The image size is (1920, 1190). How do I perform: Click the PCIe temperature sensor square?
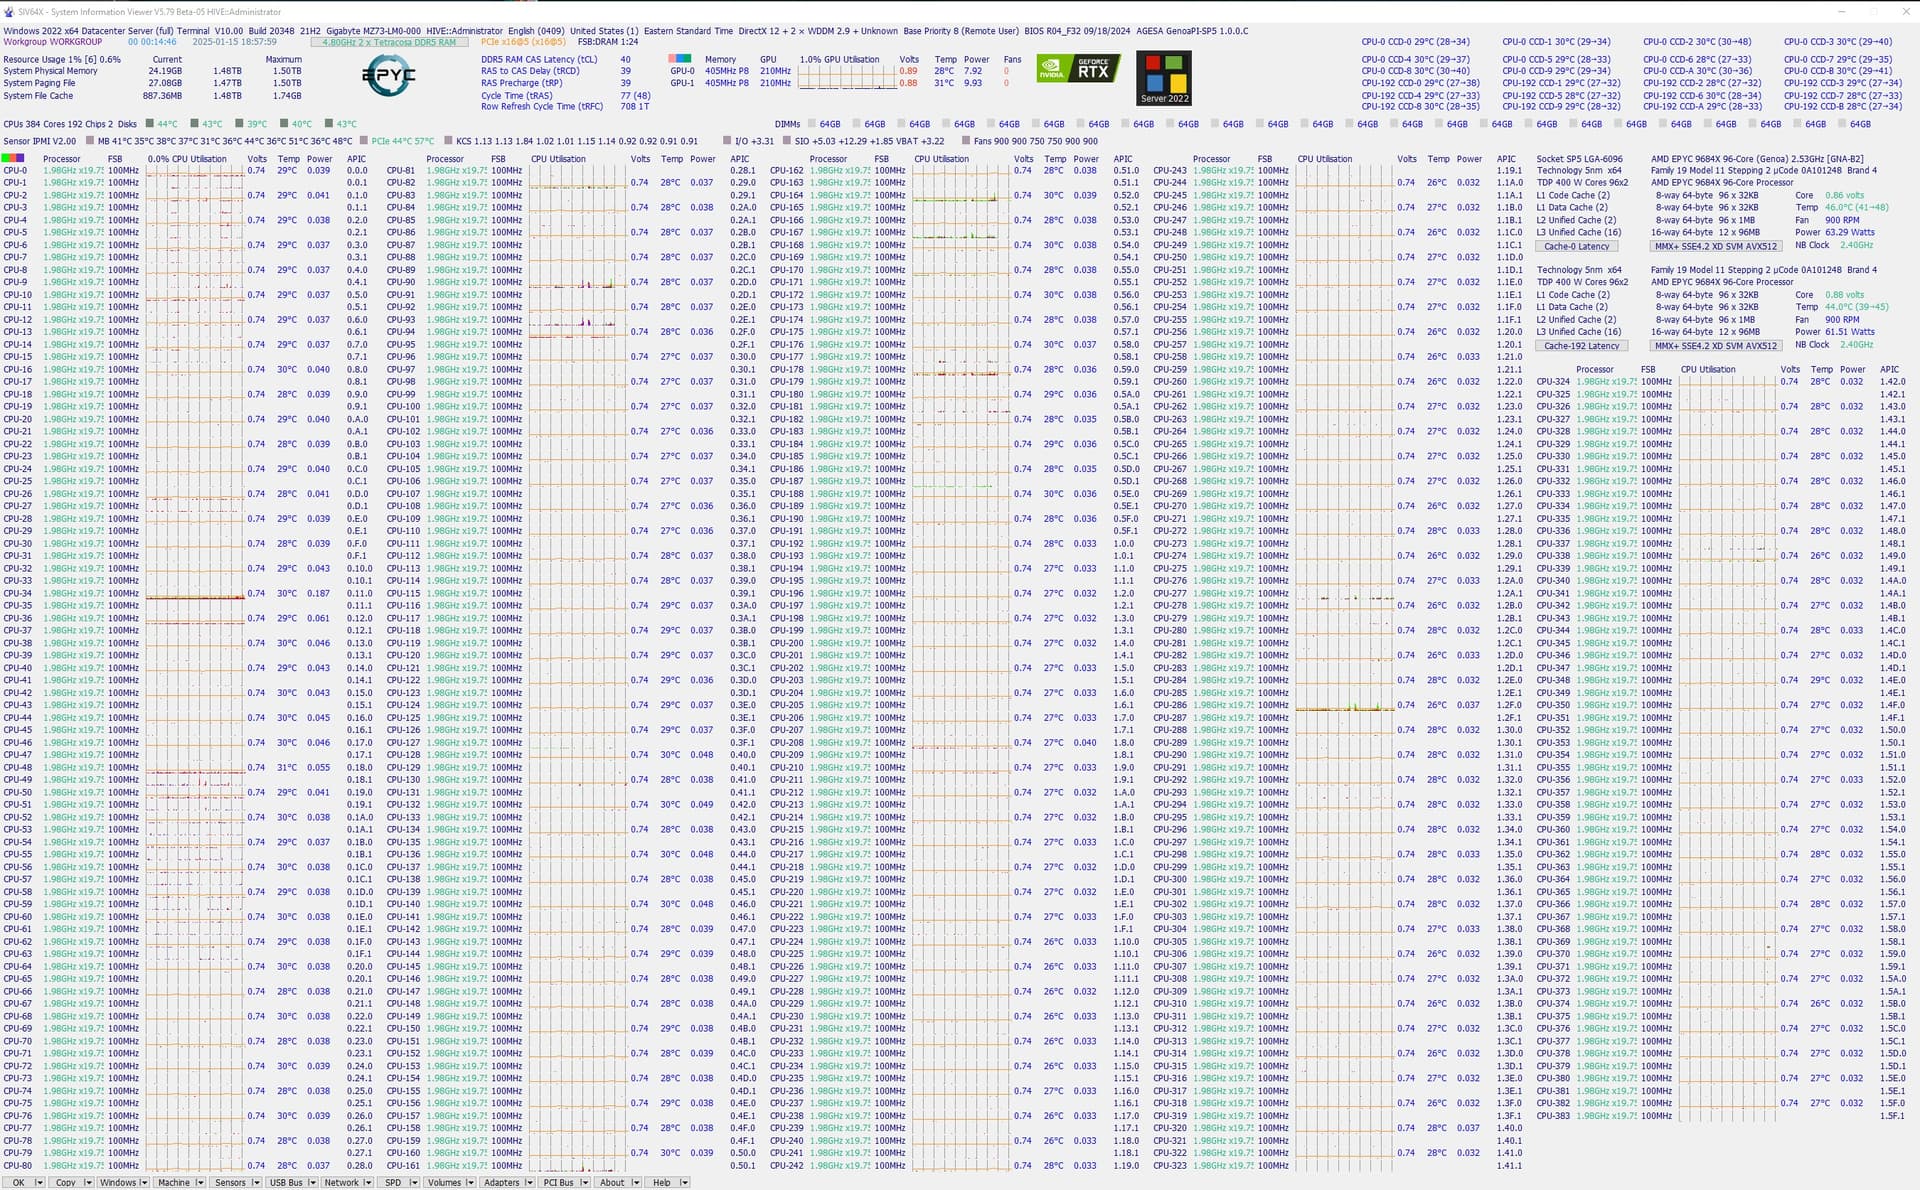tap(364, 141)
